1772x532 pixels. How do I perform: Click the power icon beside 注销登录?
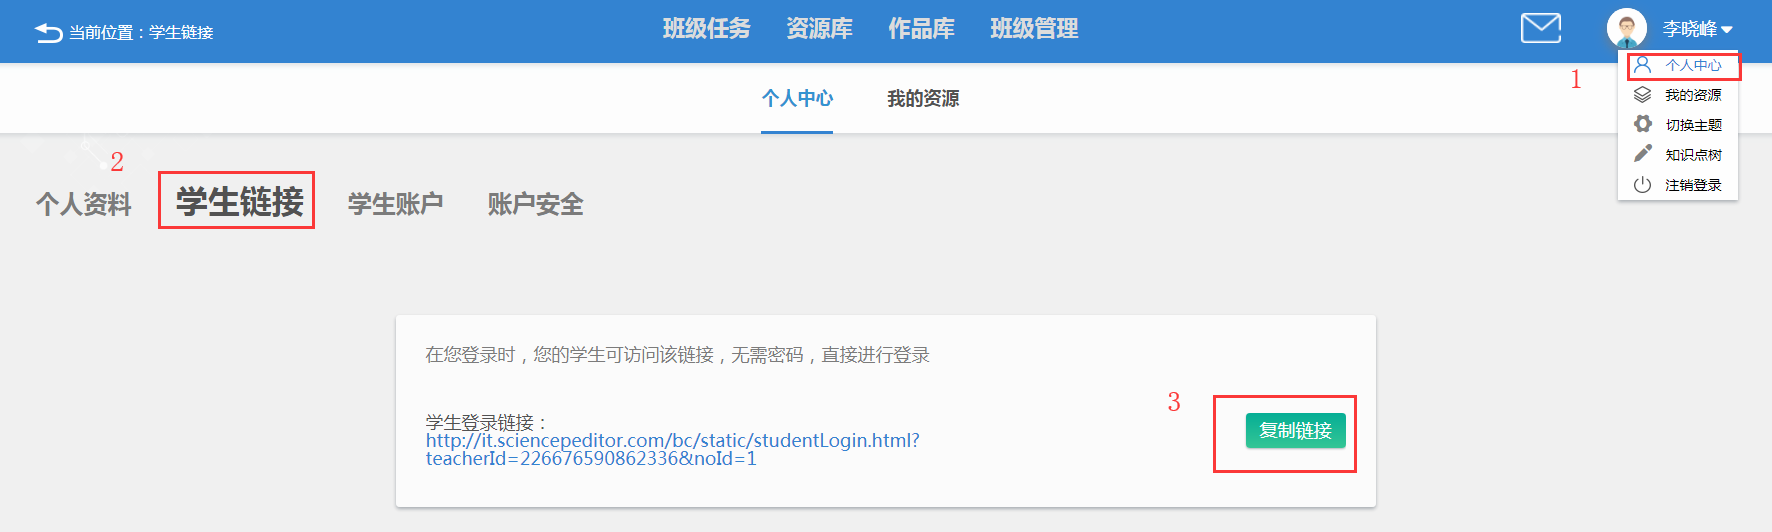pyautogui.click(x=1642, y=185)
